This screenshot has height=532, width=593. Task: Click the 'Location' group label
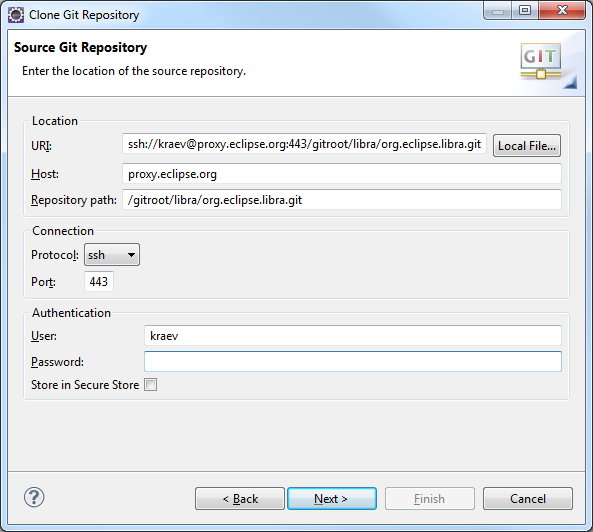point(55,121)
